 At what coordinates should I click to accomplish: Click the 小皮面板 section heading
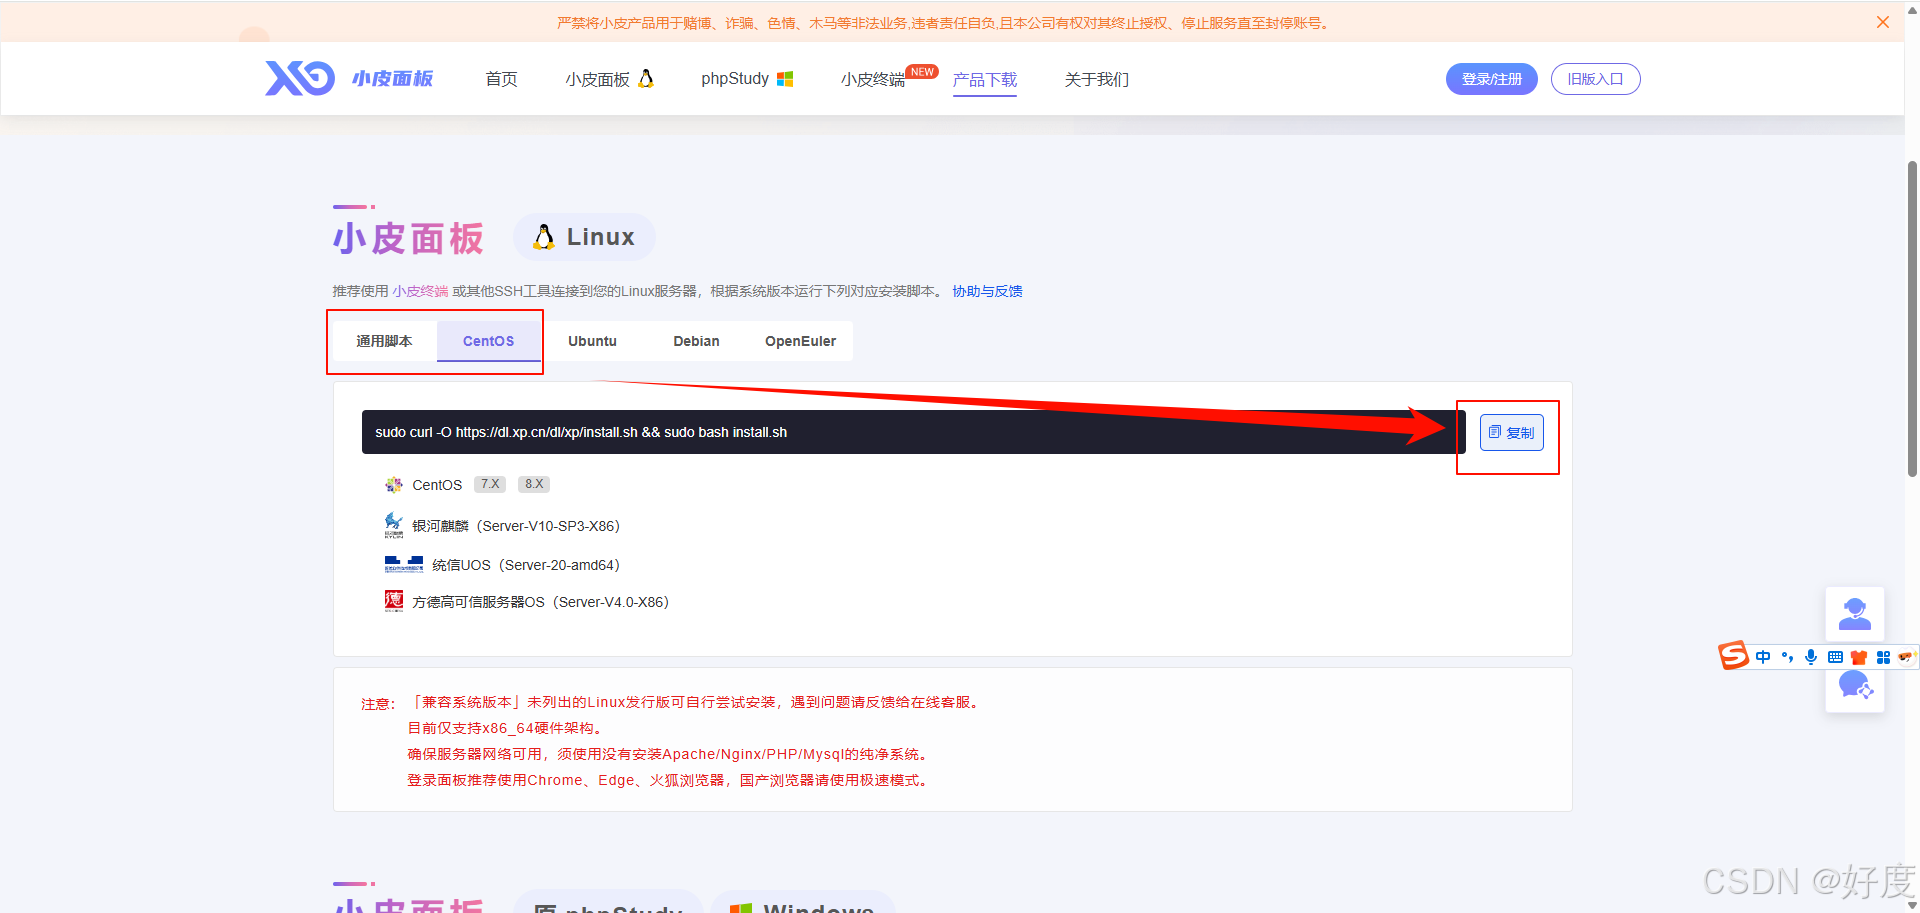408,239
